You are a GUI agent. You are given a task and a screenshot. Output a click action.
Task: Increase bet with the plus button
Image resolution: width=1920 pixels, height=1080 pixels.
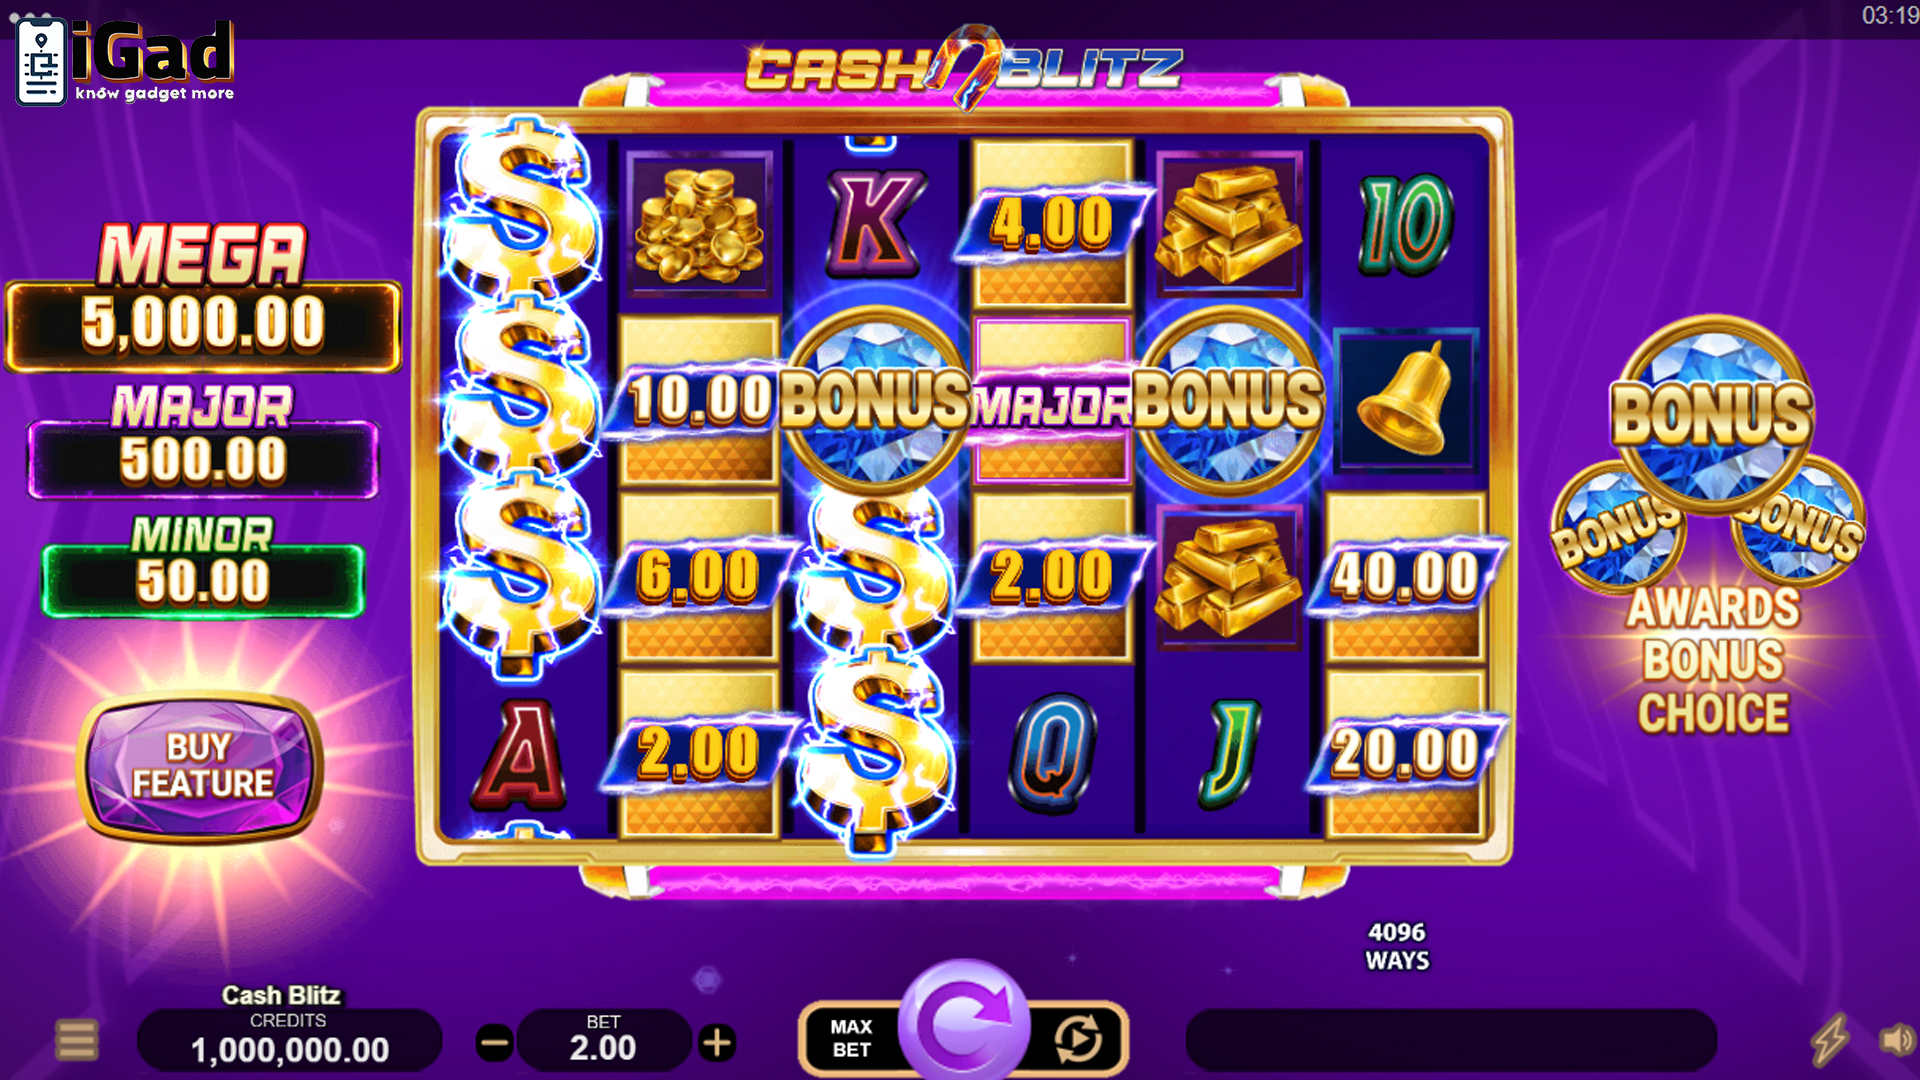click(716, 1044)
